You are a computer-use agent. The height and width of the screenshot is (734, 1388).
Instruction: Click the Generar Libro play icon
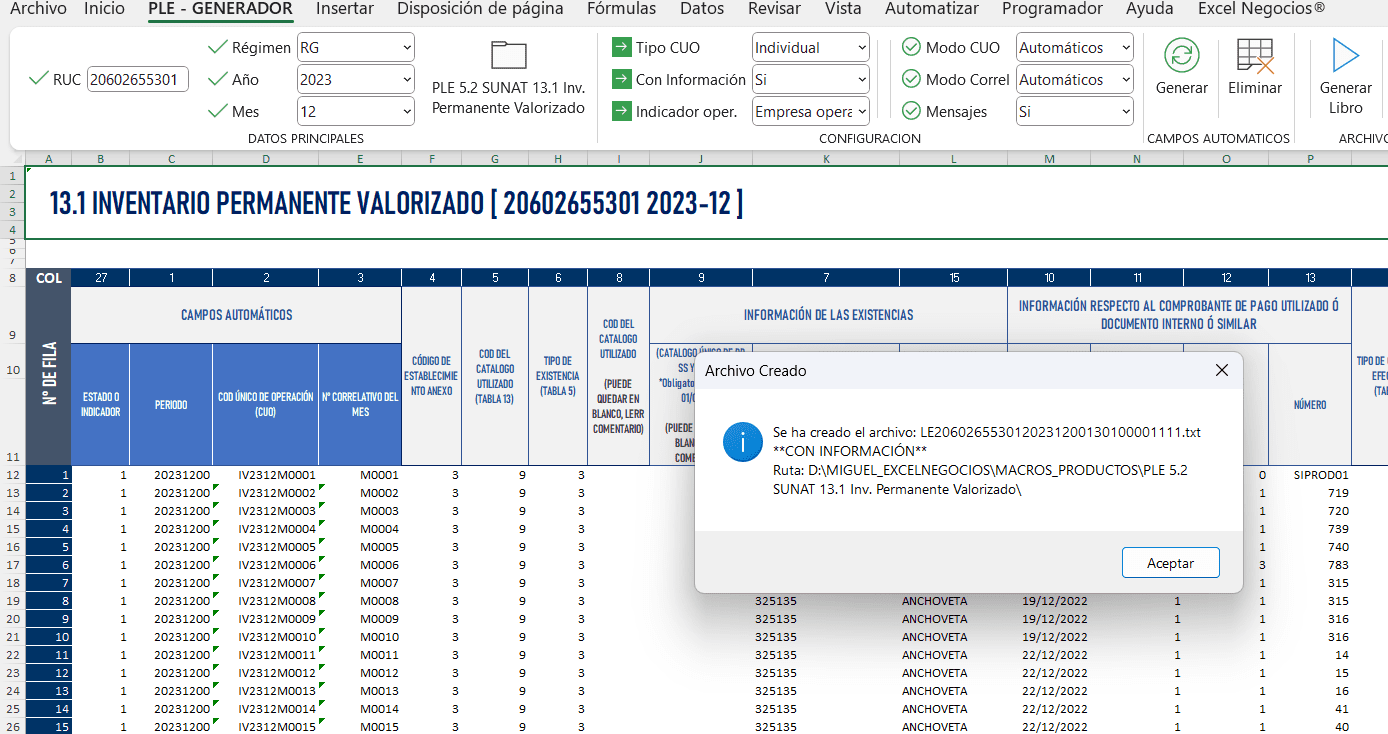tap(1345, 56)
